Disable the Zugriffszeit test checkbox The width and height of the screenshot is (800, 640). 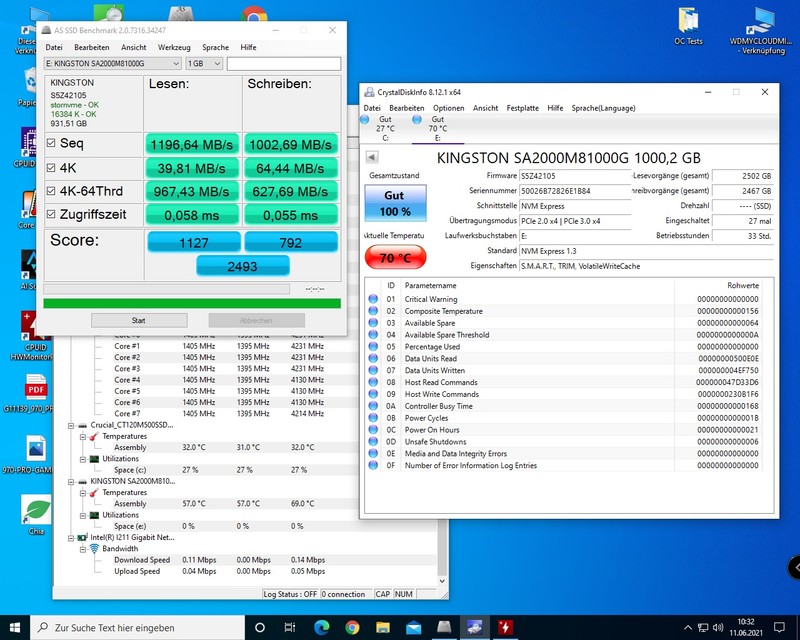(x=52, y=213)
